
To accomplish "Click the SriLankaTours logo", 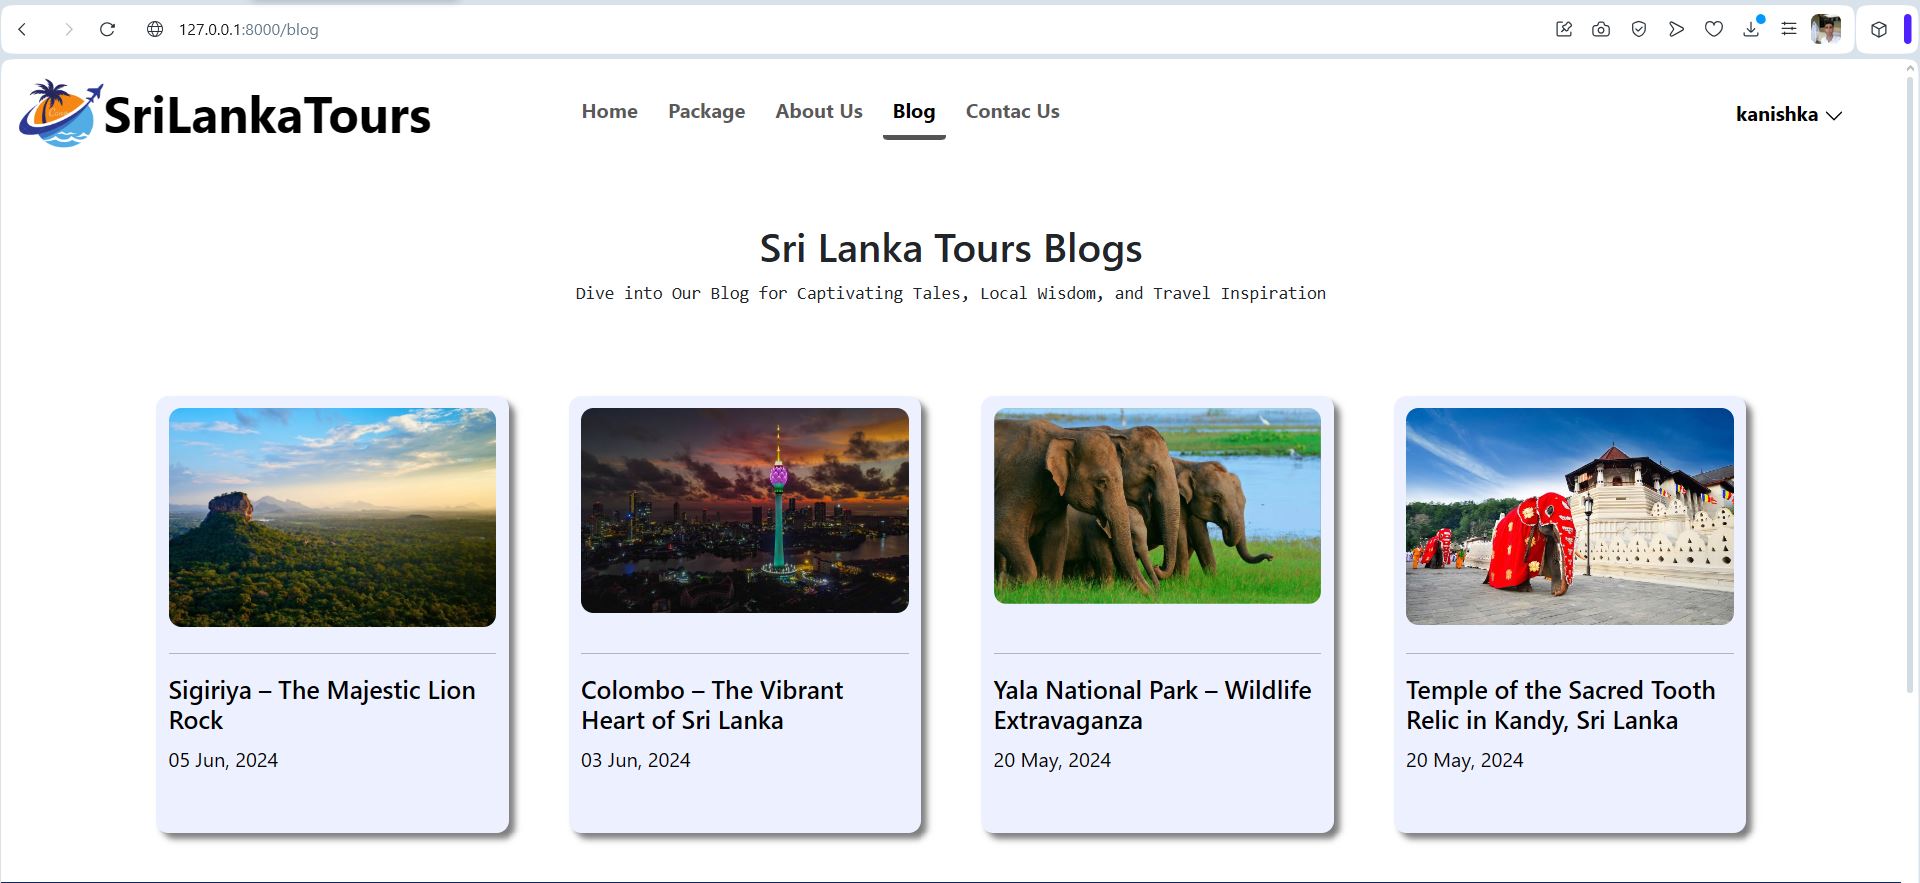I will [225, 114].
